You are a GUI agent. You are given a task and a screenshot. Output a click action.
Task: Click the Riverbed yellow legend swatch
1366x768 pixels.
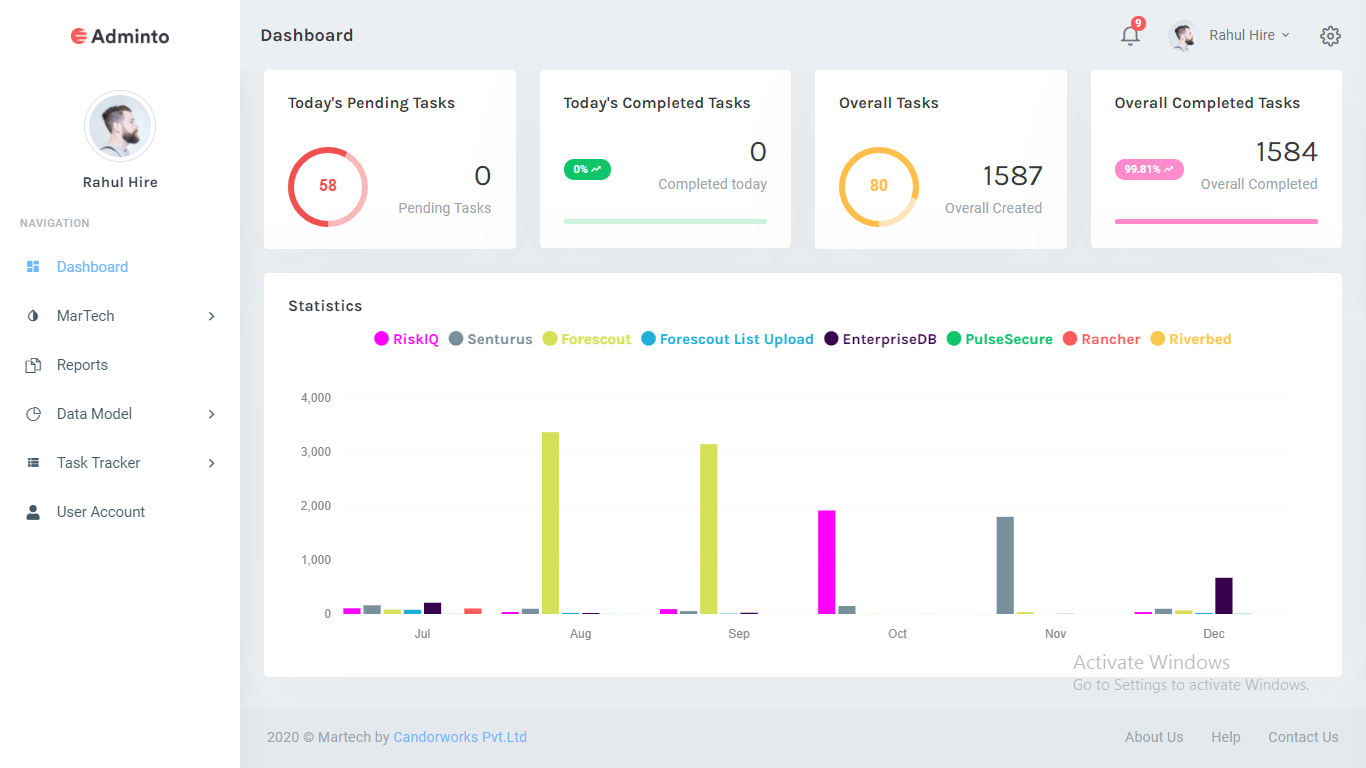click(x=1158, y=339)
